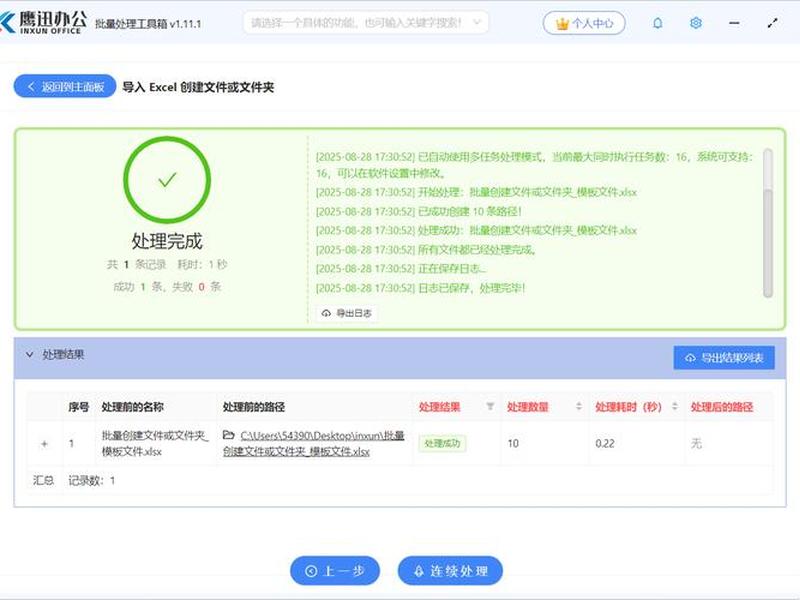This screenshot has height=600, width=800.
Task: Sort by 处理耗时 (秒) column arrows
Action: pos(674,406)
